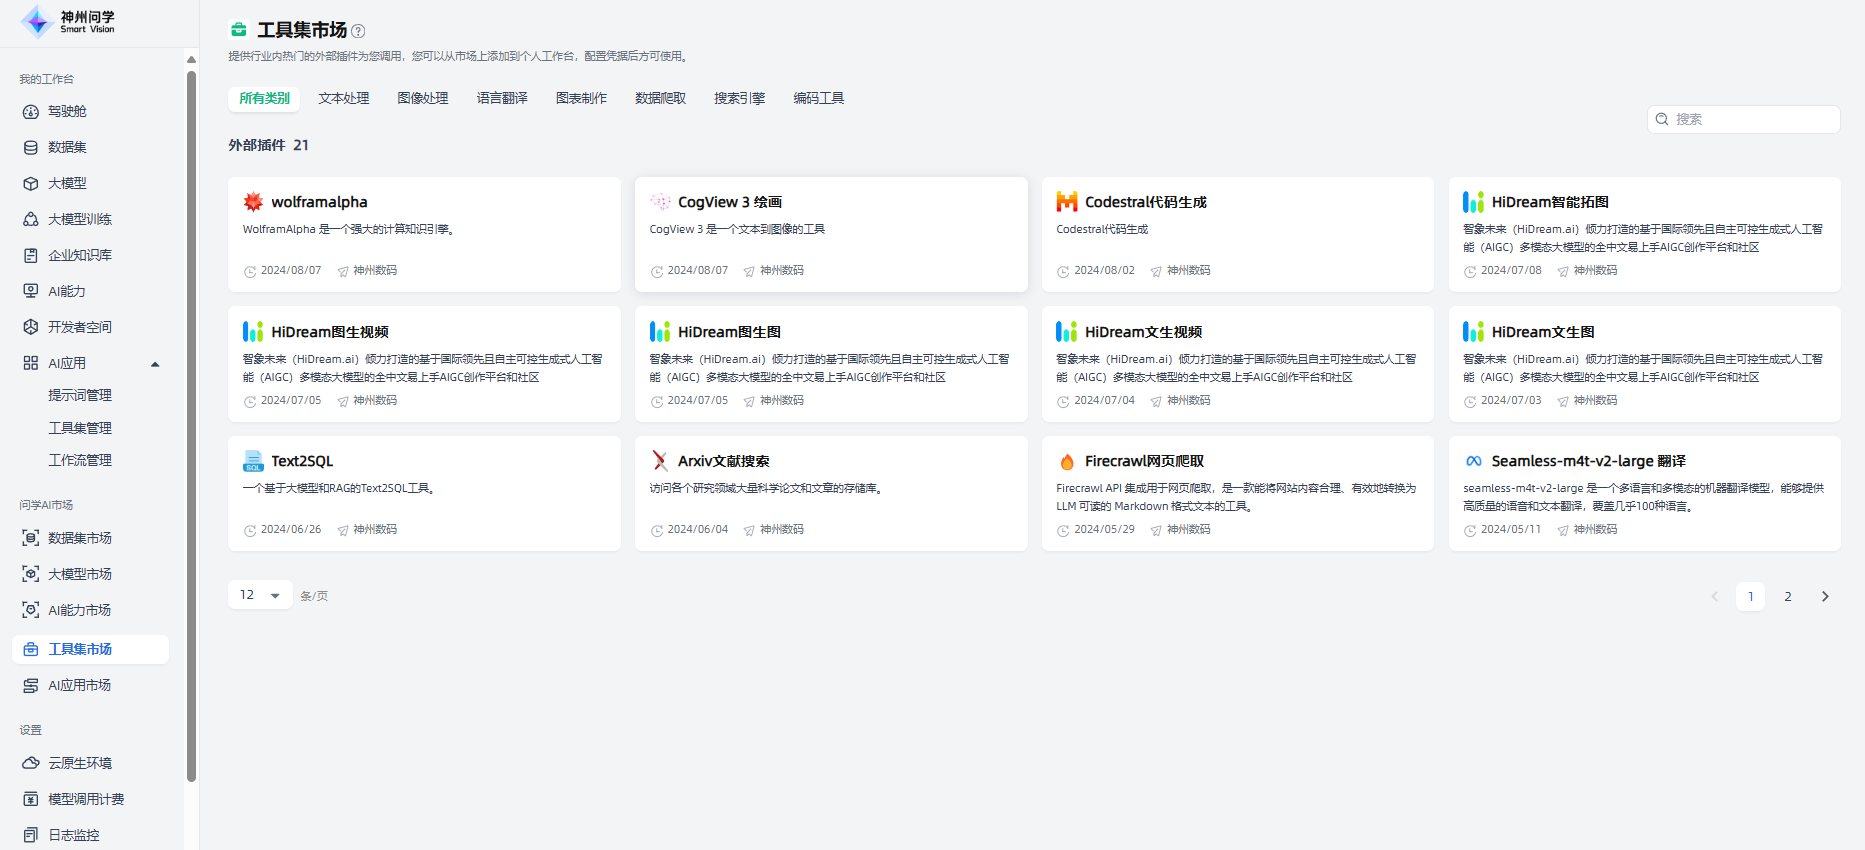The image size is (1865, 850).
Task: Click the Arxiv文献搜索 icon
Action: (660, 461)
